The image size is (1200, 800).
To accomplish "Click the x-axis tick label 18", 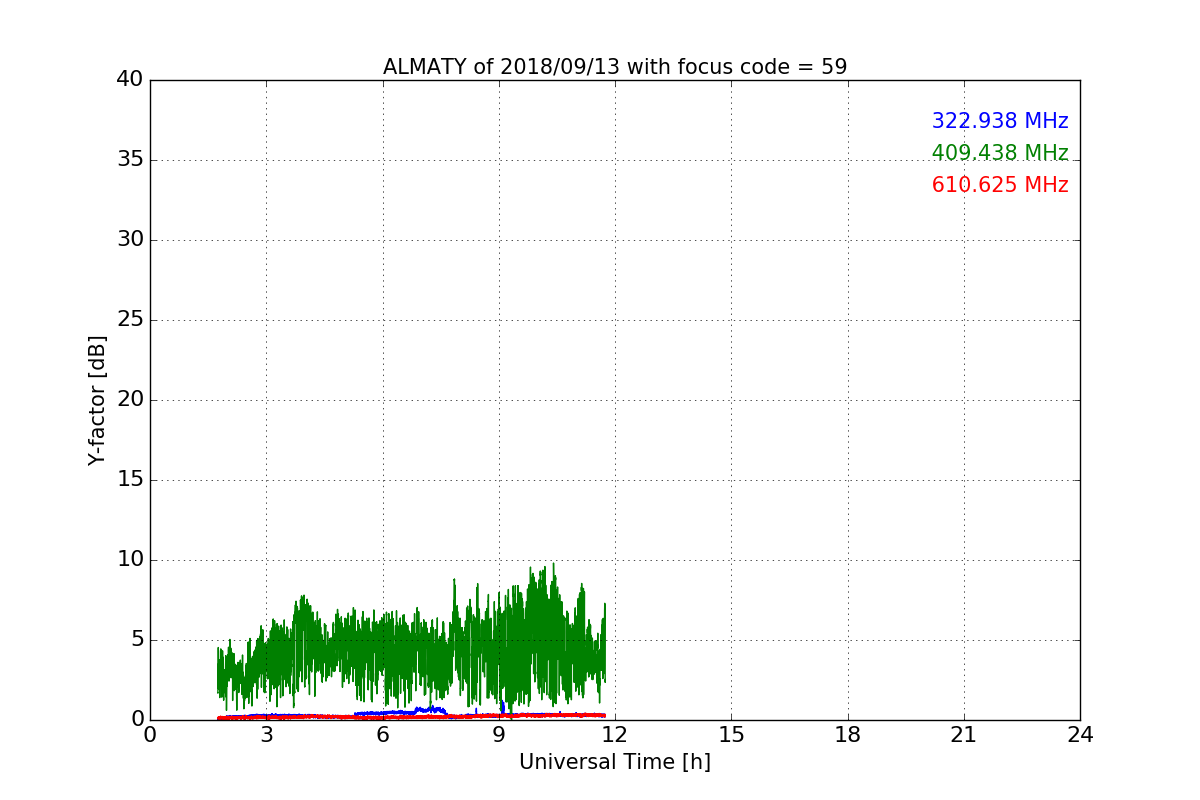I will 848,735.
